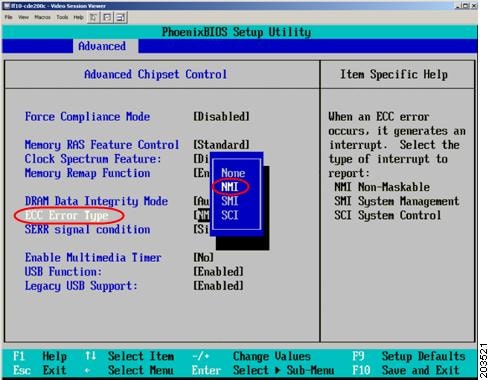Select DRAM Data Integrity Mode
Image resolution: width=490 pixels, height=380 pixels.
click(x=96, y=201)
